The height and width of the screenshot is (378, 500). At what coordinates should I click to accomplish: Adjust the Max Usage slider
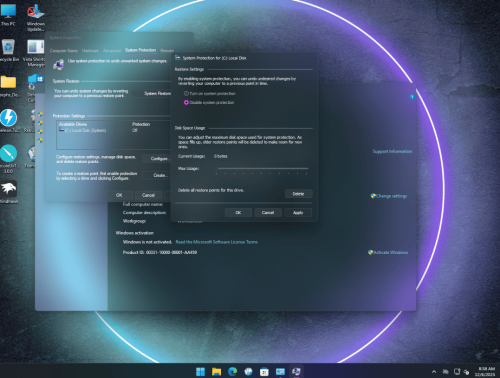tap(262, 169)
